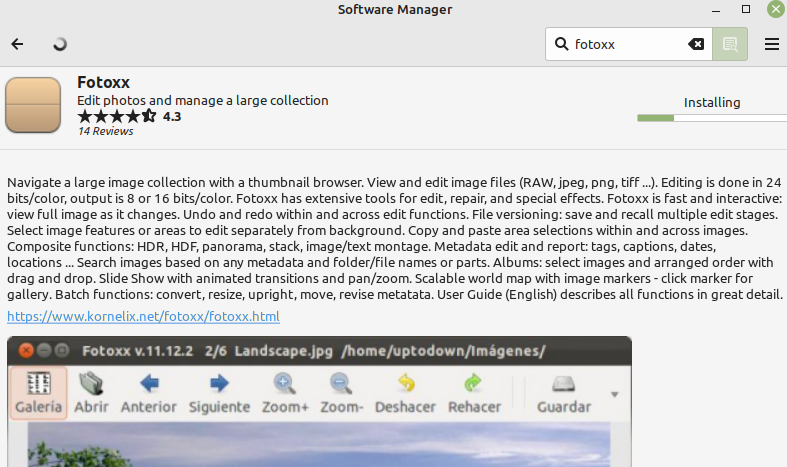Viewport: 787px width, 467px height.
Task: Click the toolbar overflow arrow in screenshot
Action: (614, 394)
